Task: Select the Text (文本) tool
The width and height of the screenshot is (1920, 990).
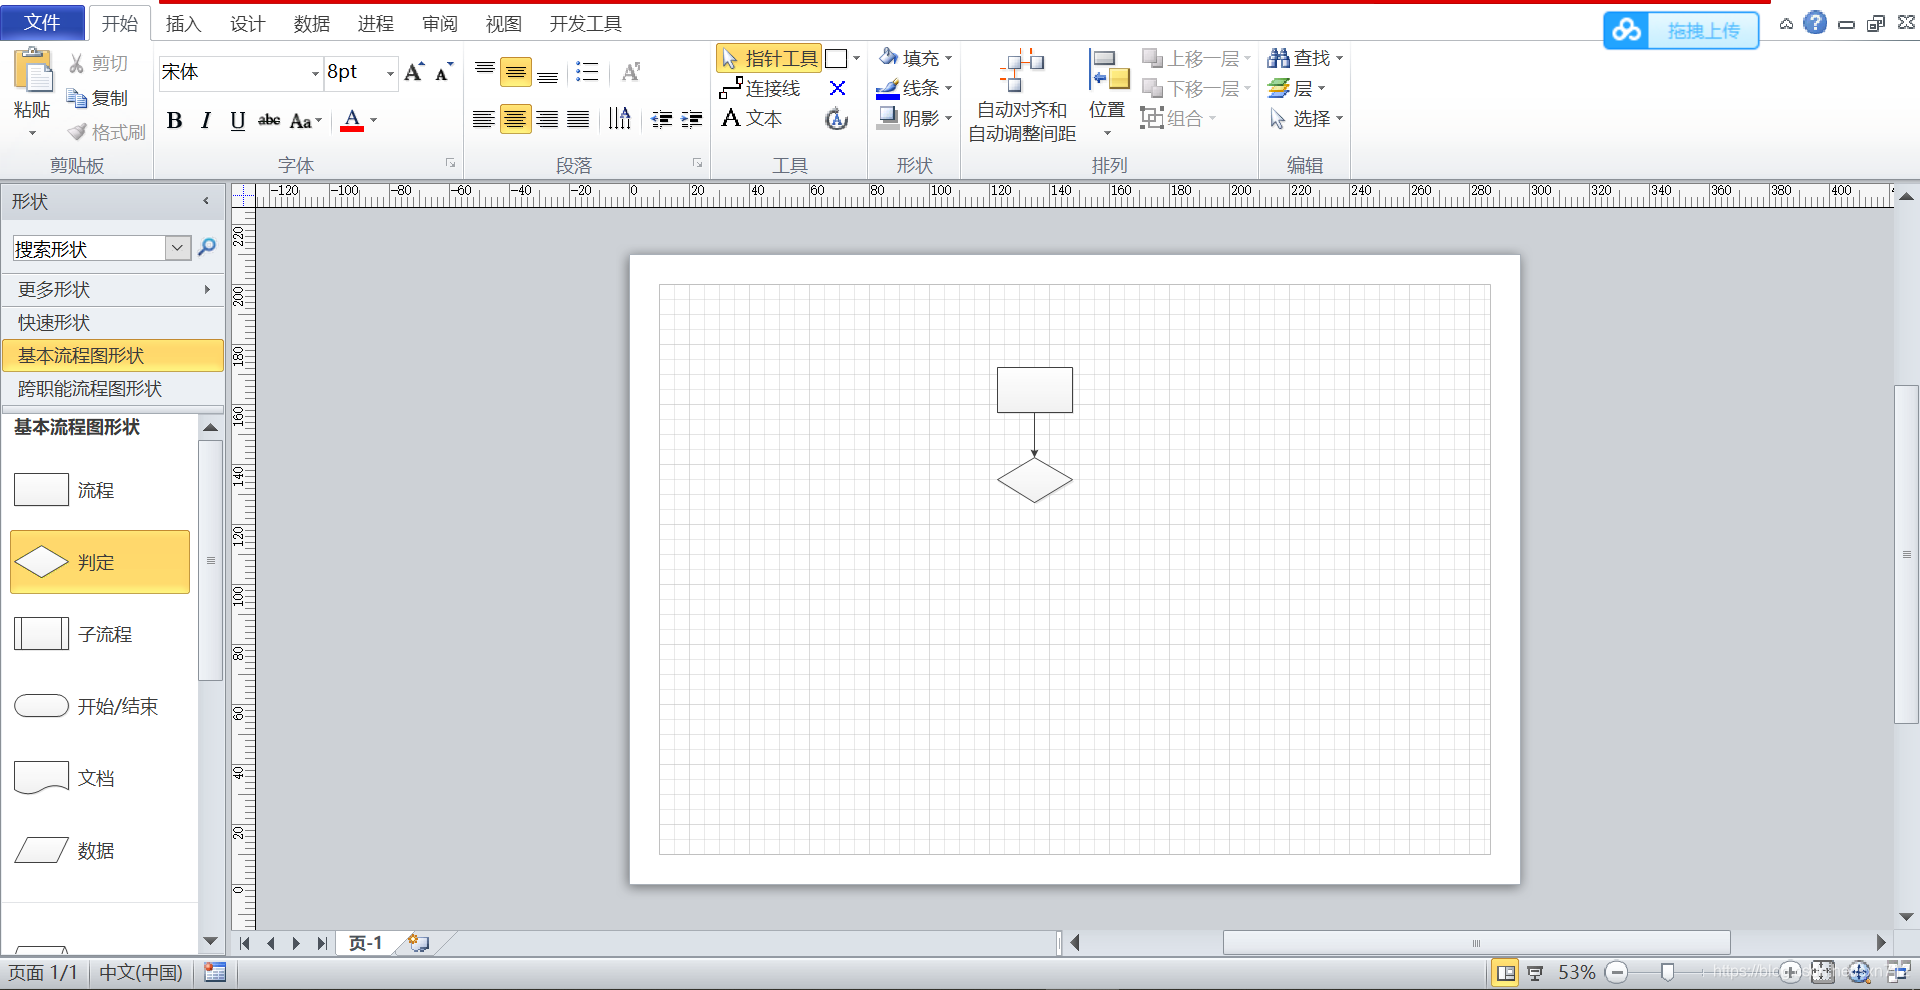Action: point(752,118)
